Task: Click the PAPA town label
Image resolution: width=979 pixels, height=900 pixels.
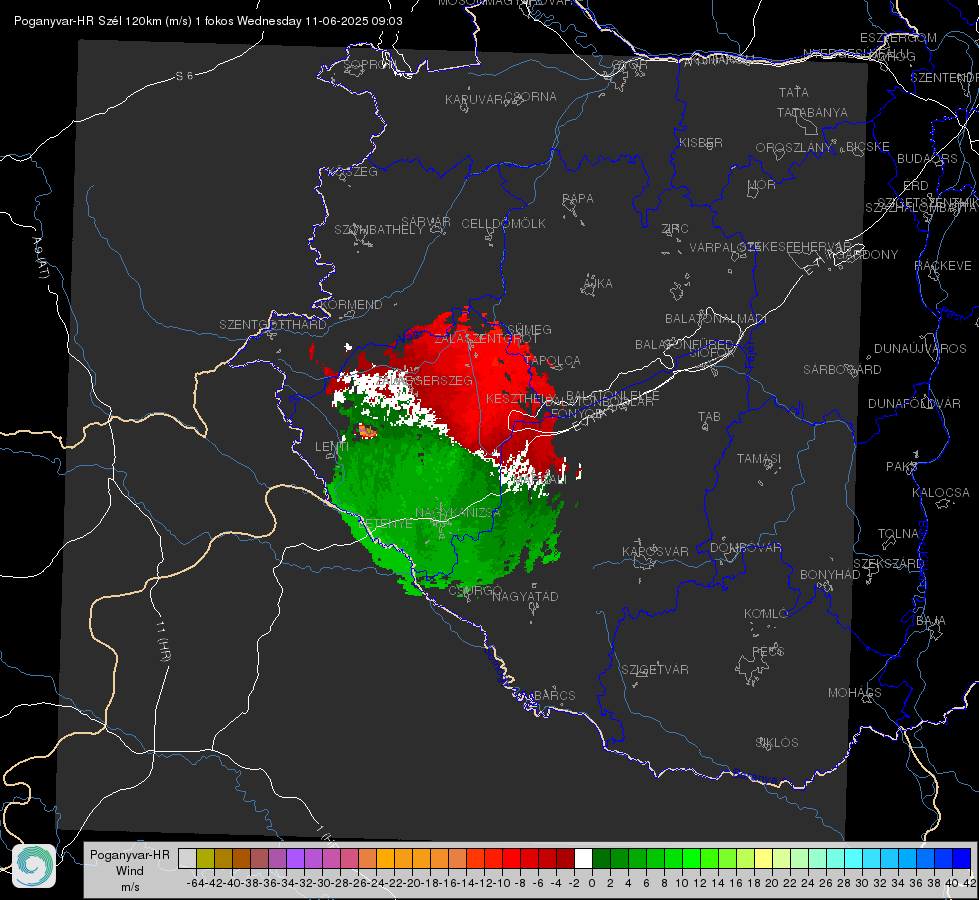Action: point(578,199)
